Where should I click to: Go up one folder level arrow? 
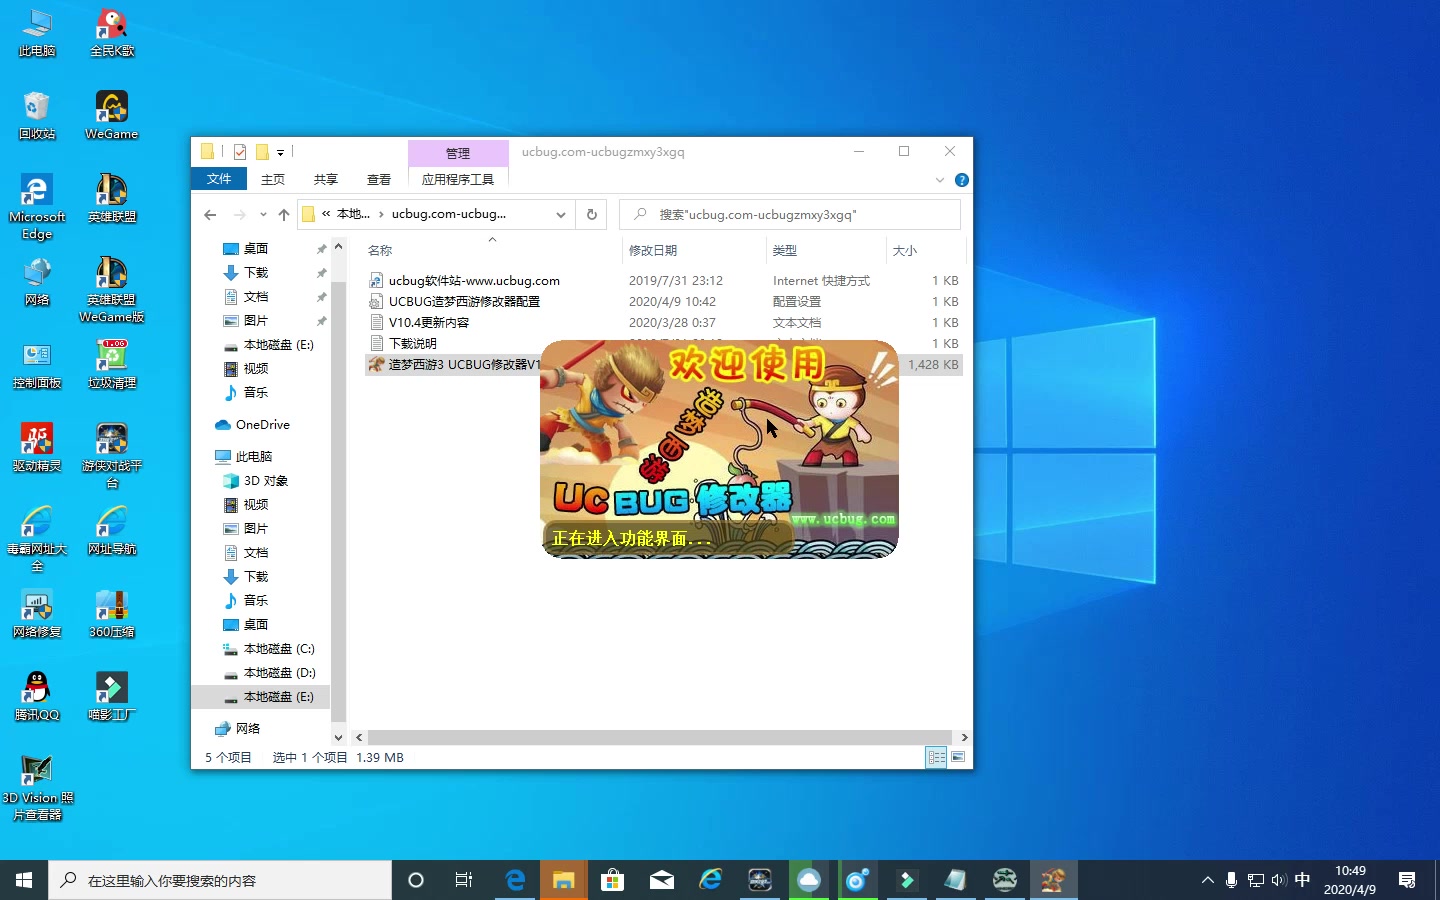click(x=284, y=214)
